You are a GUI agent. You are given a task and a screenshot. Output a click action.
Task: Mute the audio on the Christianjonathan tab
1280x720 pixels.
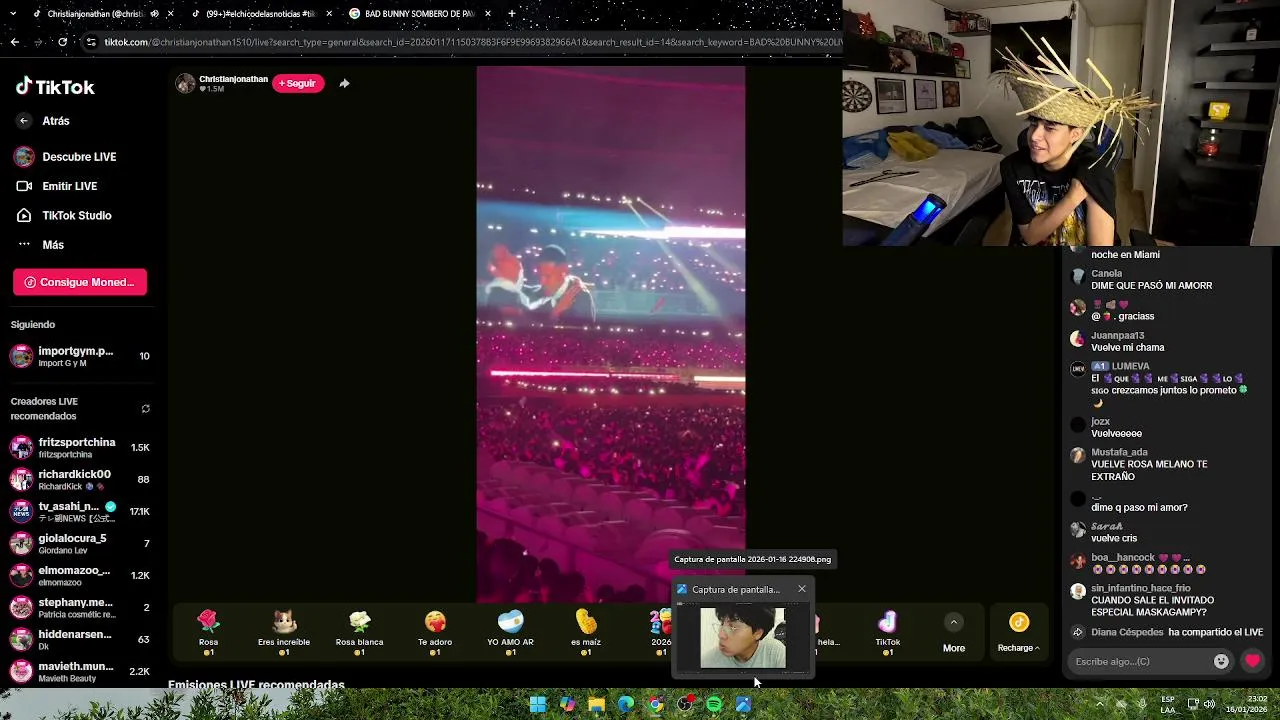pos(154,14)
